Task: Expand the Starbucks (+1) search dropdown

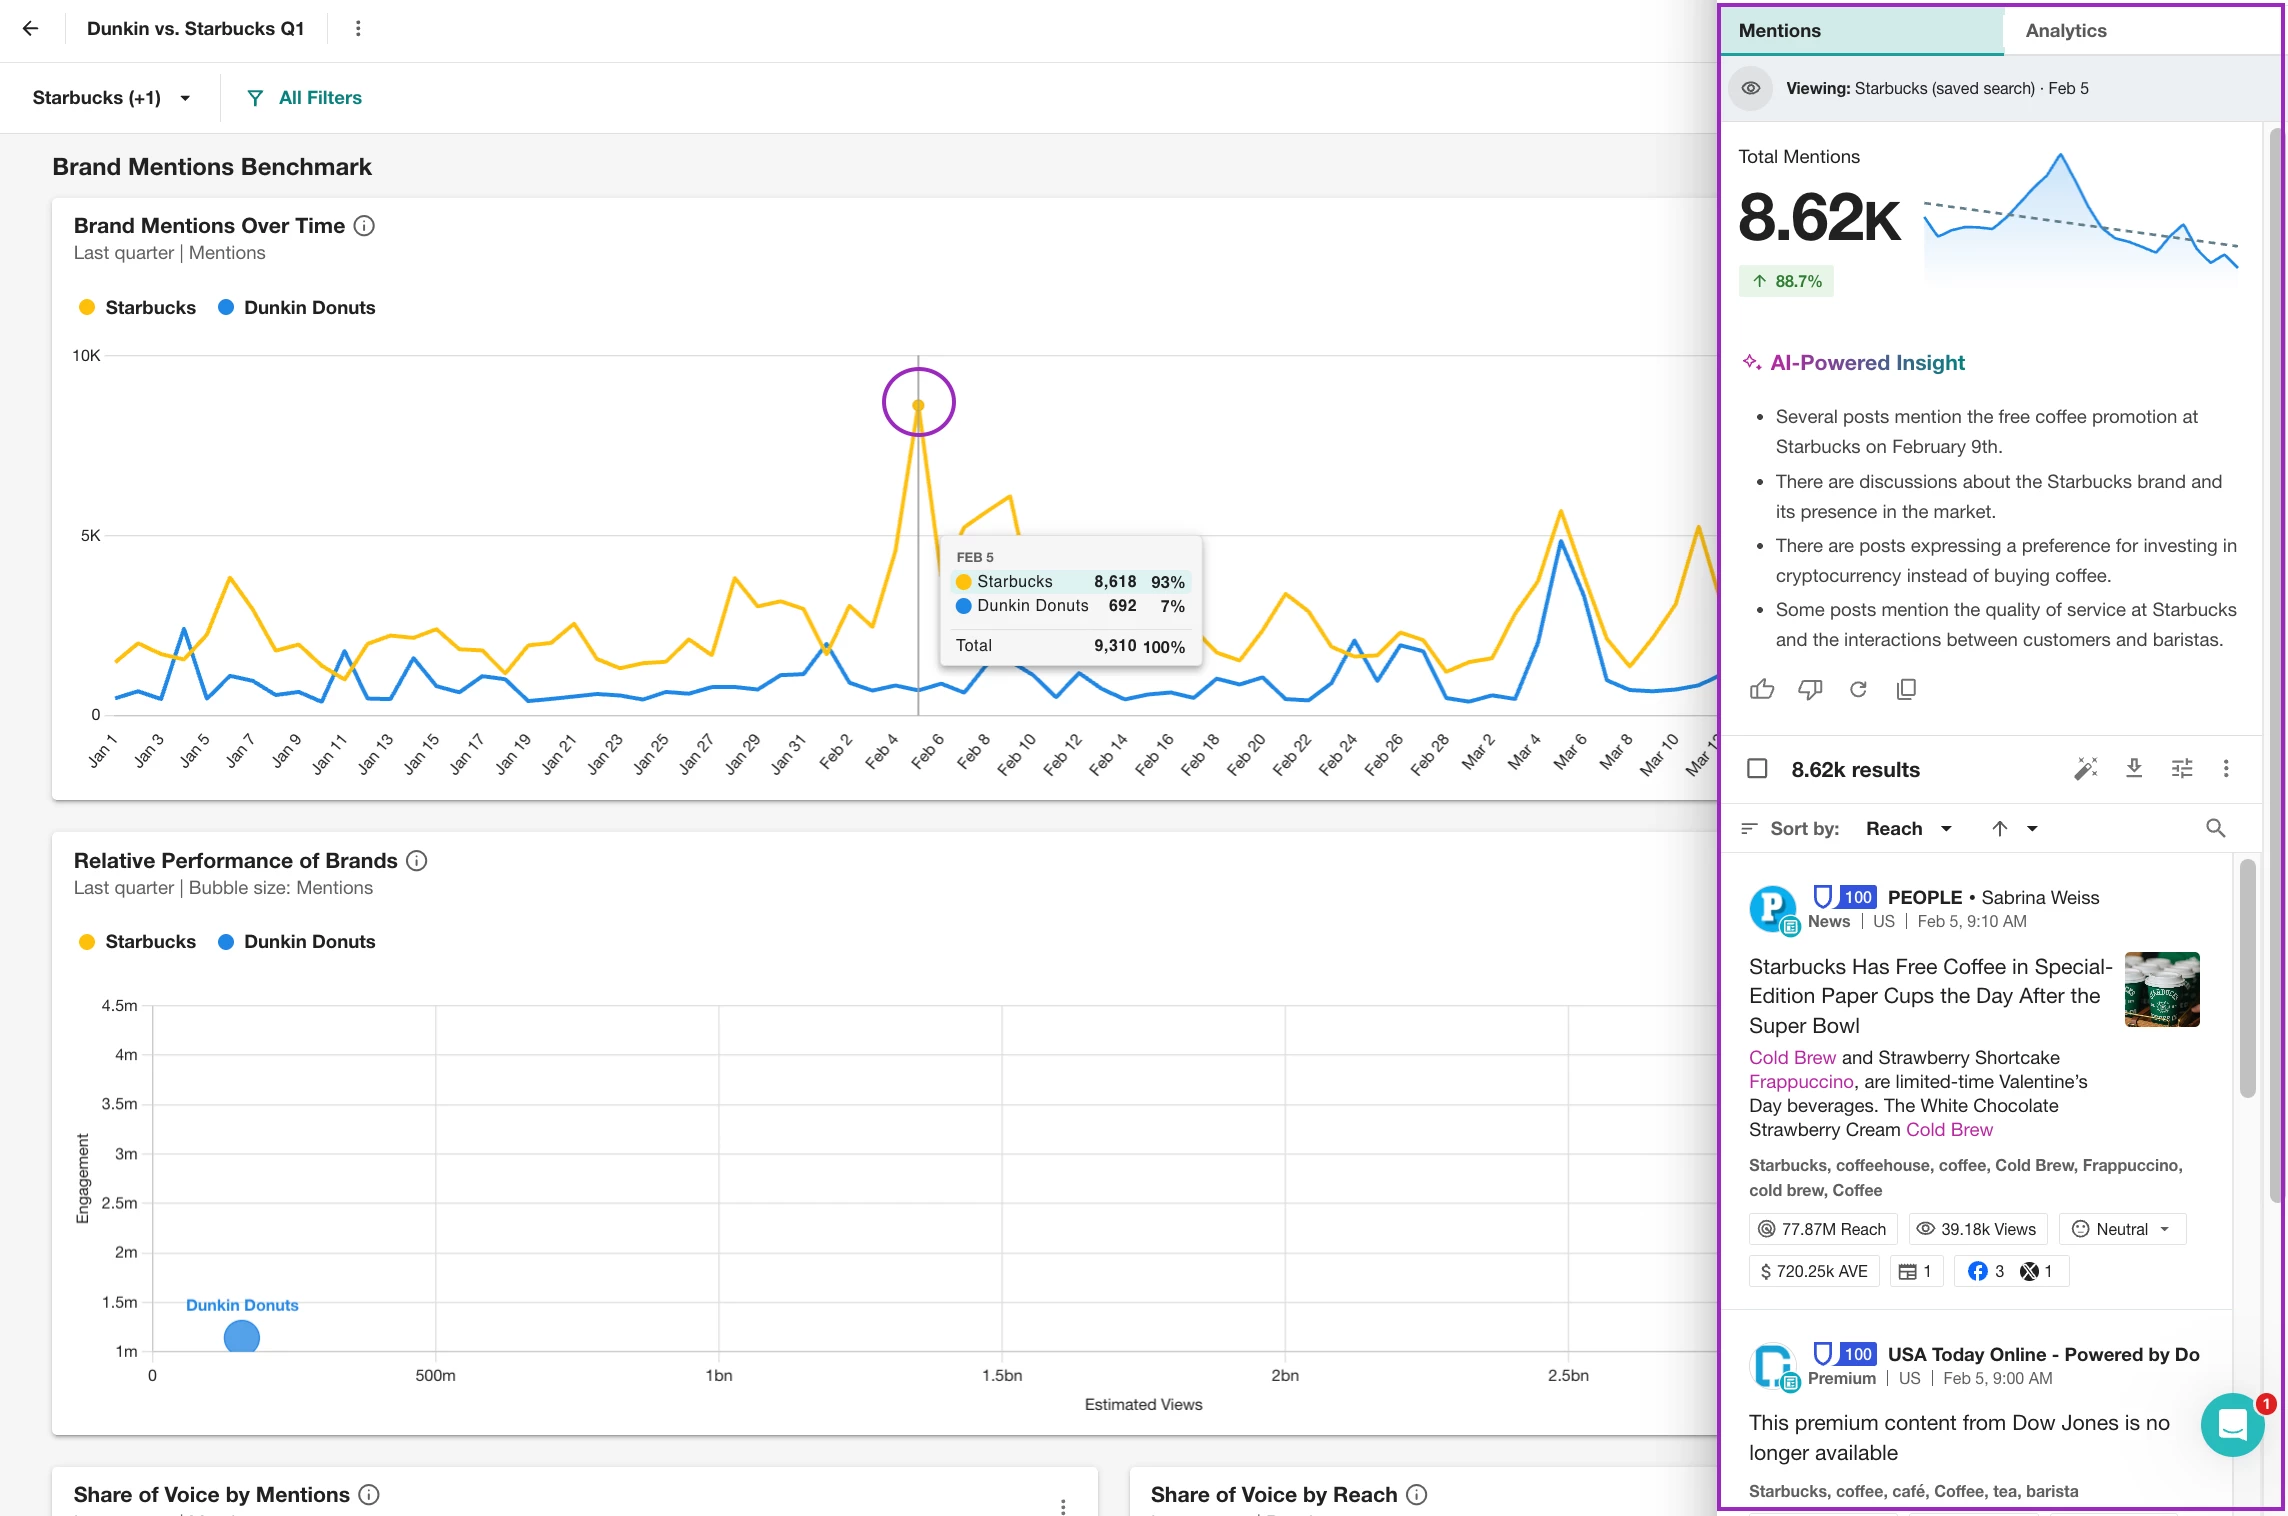Action: [x=112, y=98]
